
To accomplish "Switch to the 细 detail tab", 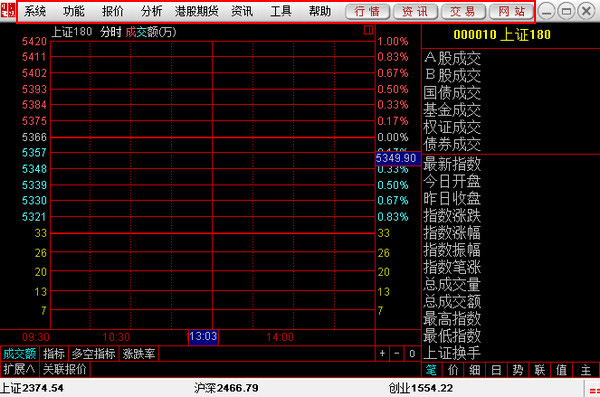I will [x=474, y=370].
